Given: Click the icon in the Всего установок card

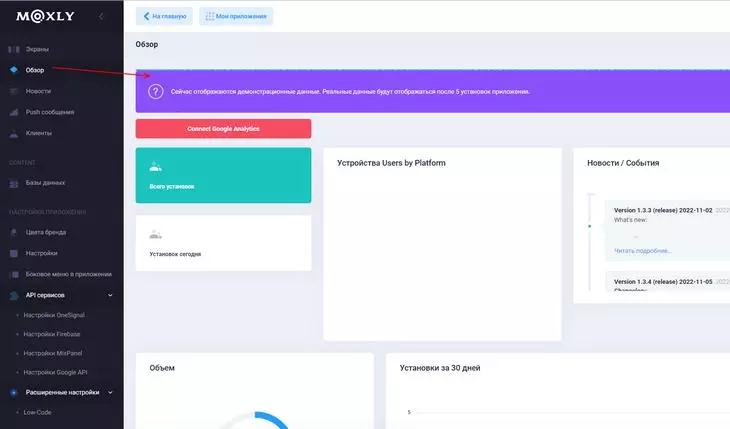Looking at the screenshot, I should [x=155, y=167].
